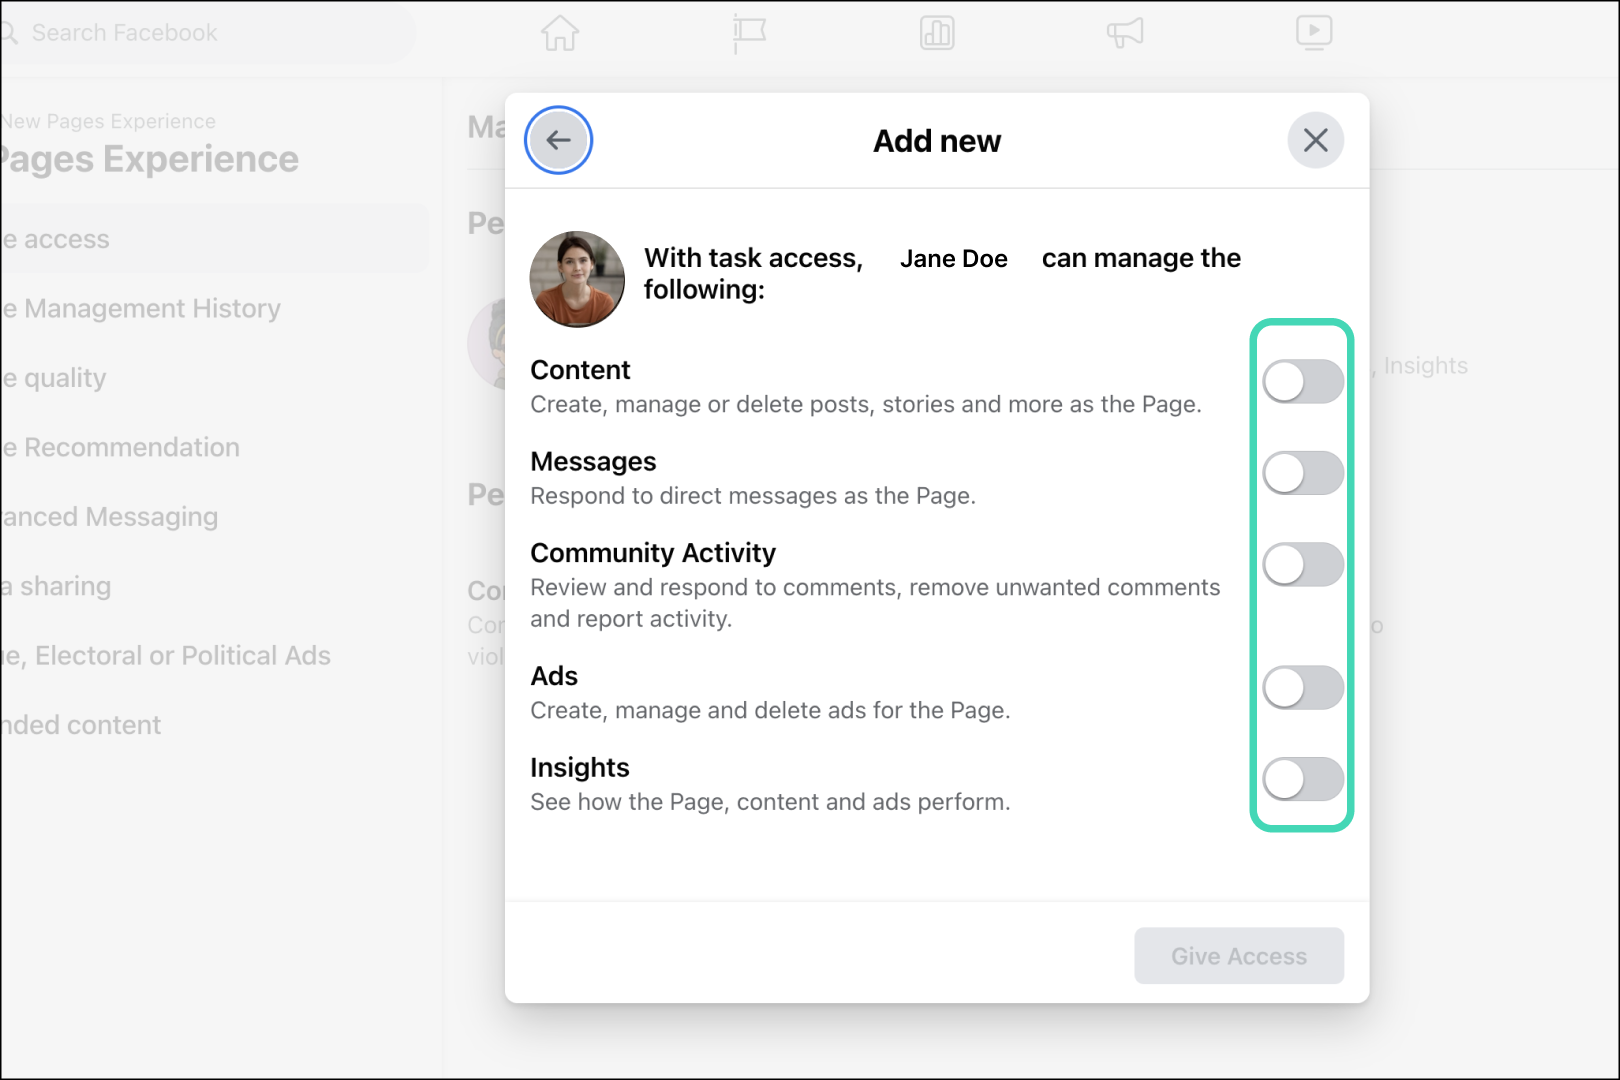Open the Pages flag icon

click(x=748, y=33)
